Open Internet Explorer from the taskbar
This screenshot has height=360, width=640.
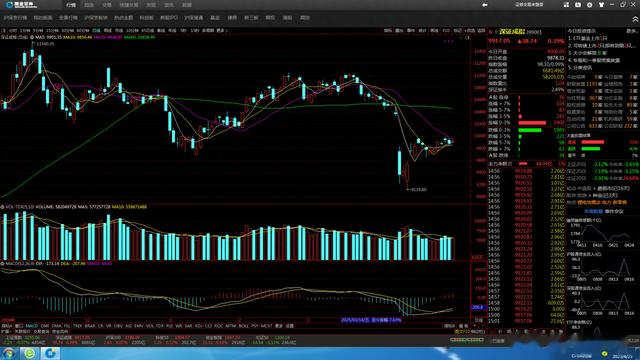[x=29, y=353]
